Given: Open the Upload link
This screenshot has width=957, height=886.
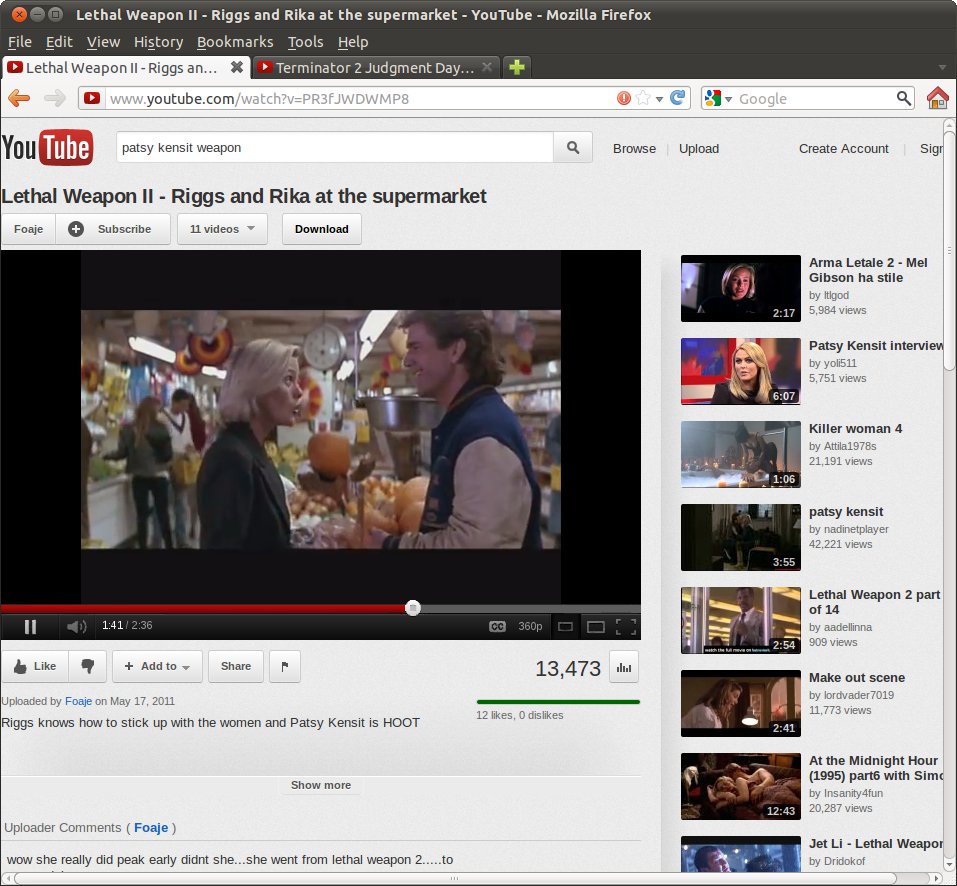Looking at the screenshot, I should click(699, 149).
